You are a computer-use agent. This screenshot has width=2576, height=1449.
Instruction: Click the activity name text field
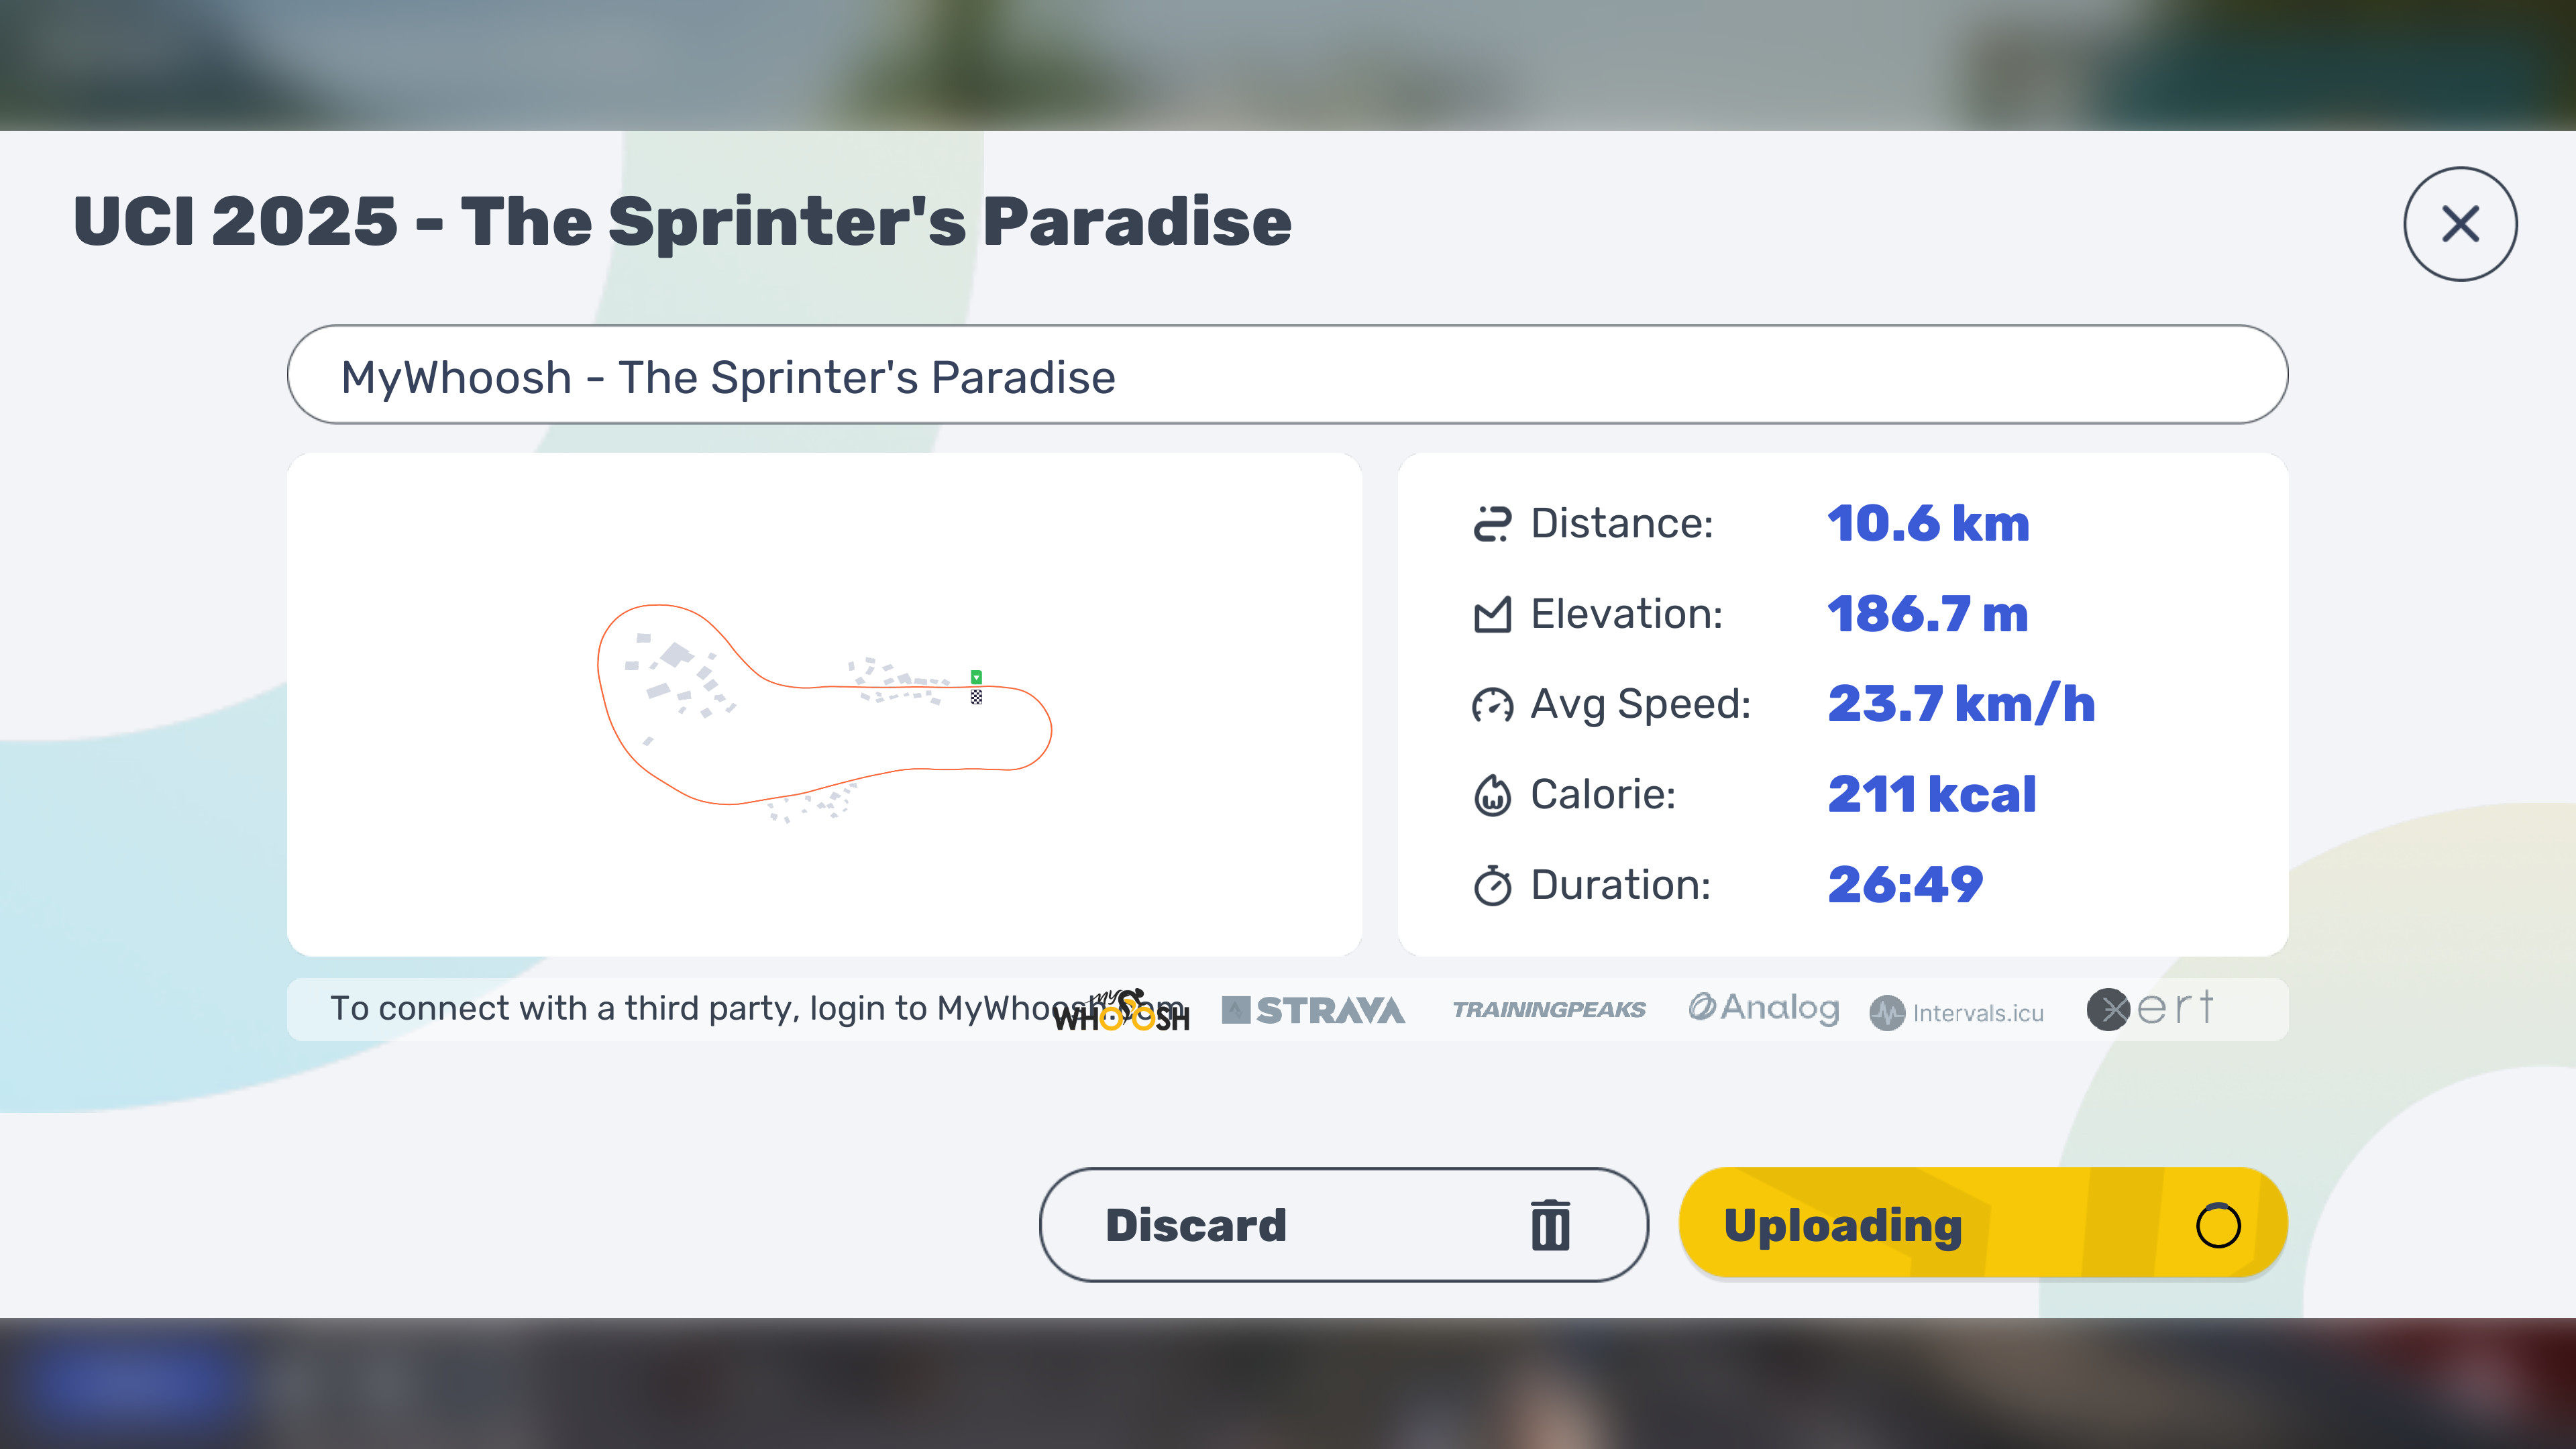point(1287,375)
